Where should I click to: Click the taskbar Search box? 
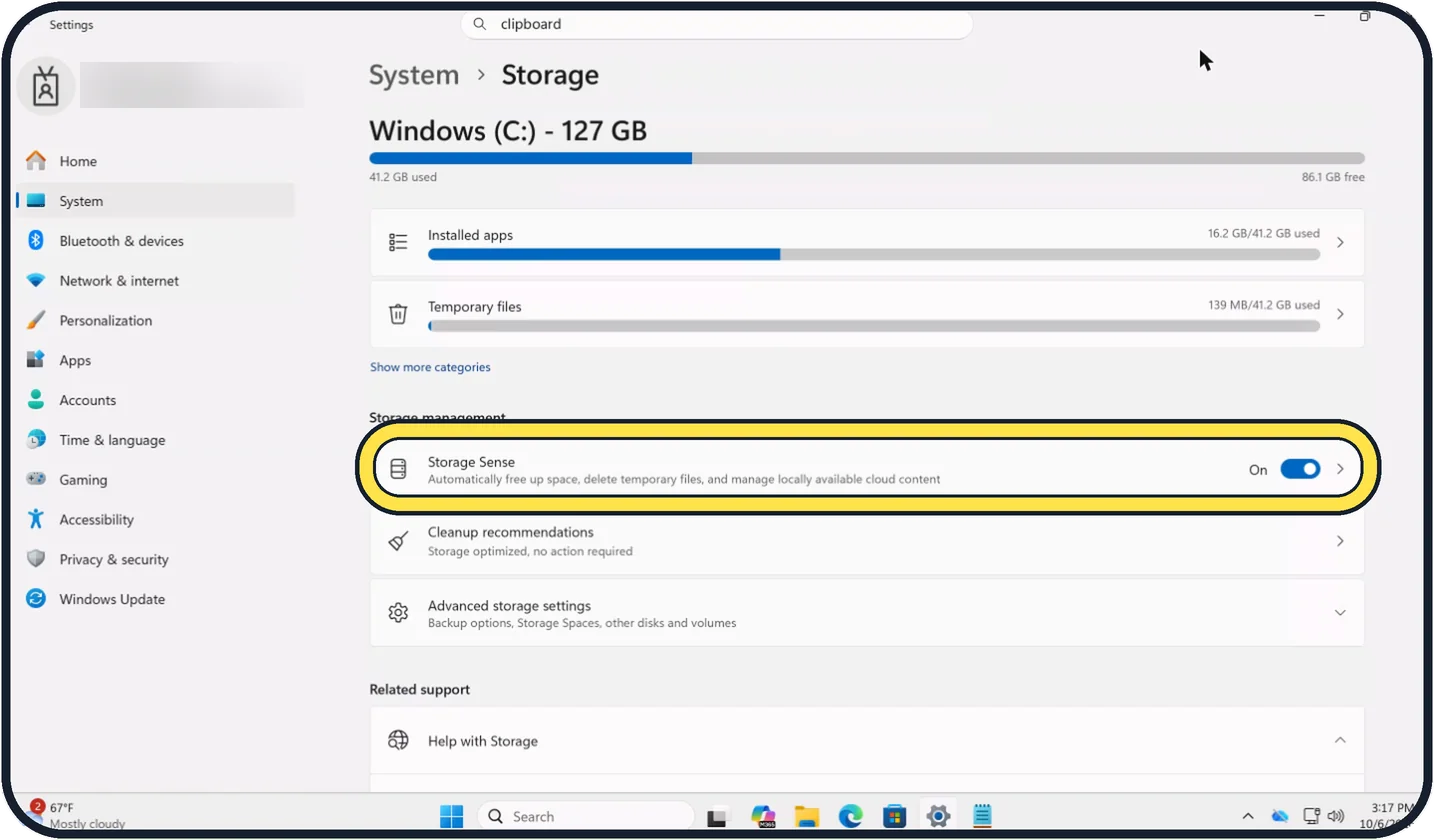(585, 816)
